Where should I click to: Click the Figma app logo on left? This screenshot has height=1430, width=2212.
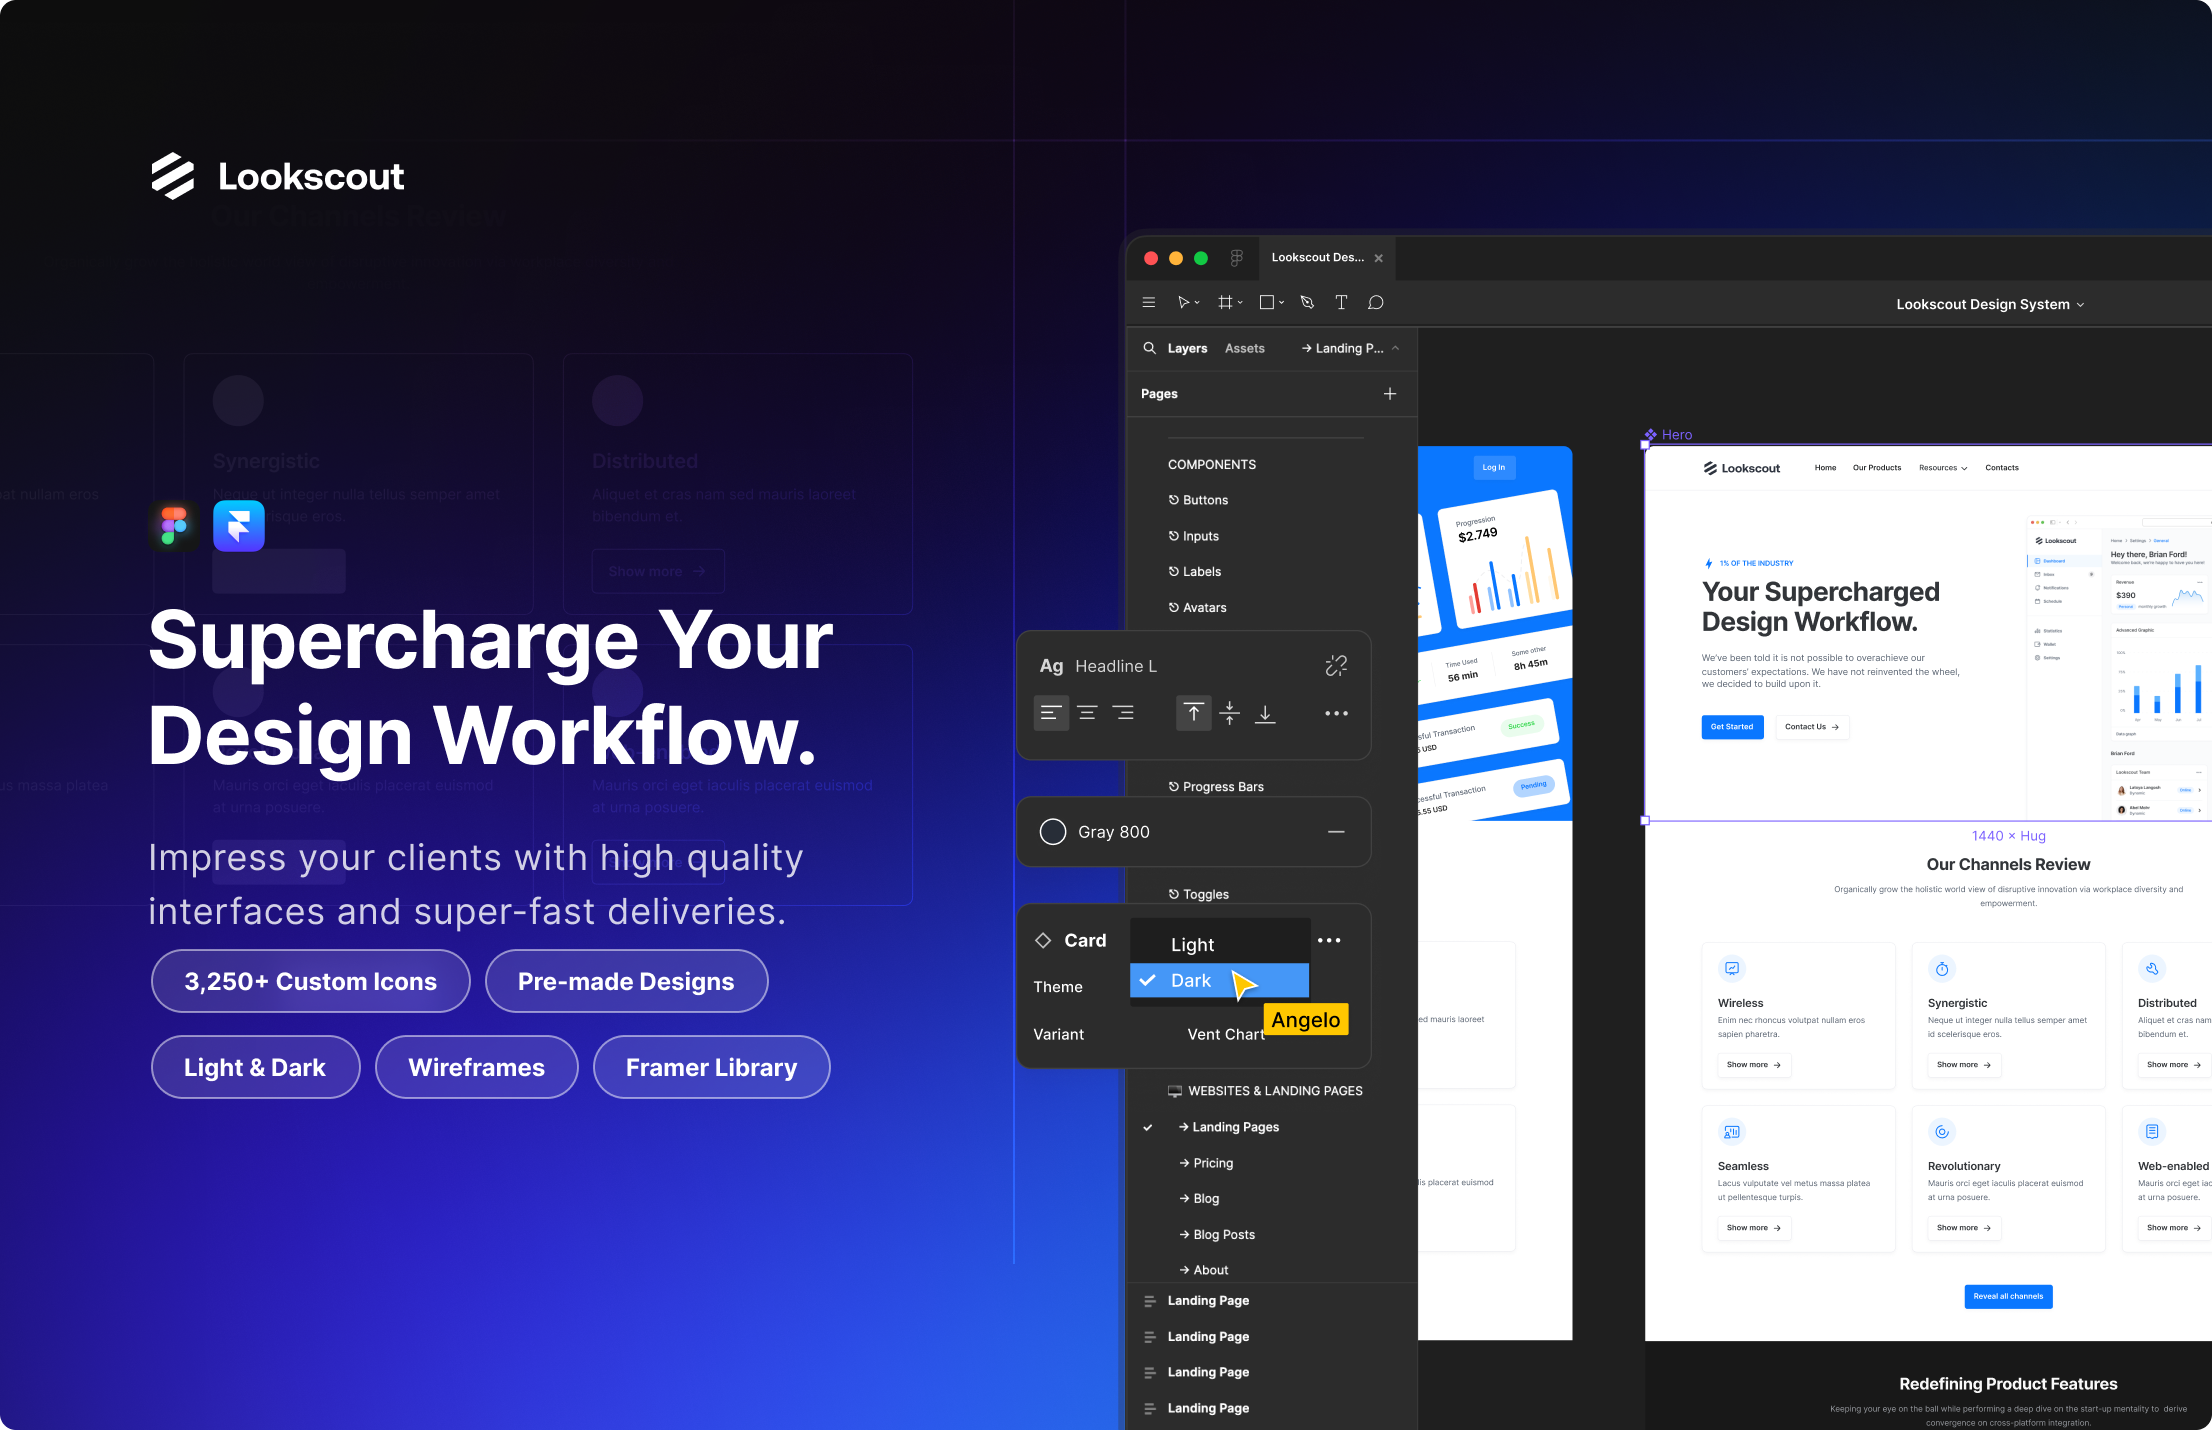pos(174,525)
